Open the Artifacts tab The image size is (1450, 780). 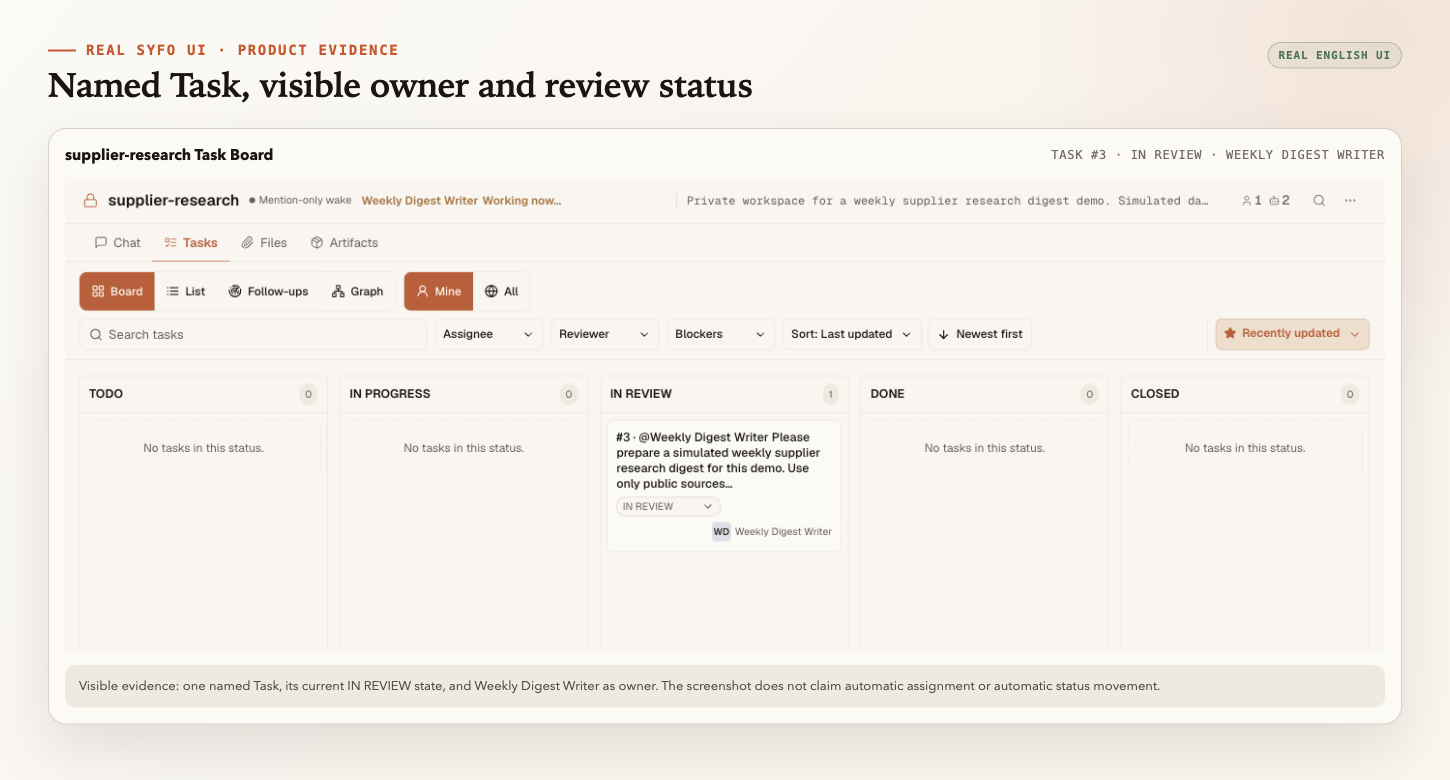[x=344, y=243]
